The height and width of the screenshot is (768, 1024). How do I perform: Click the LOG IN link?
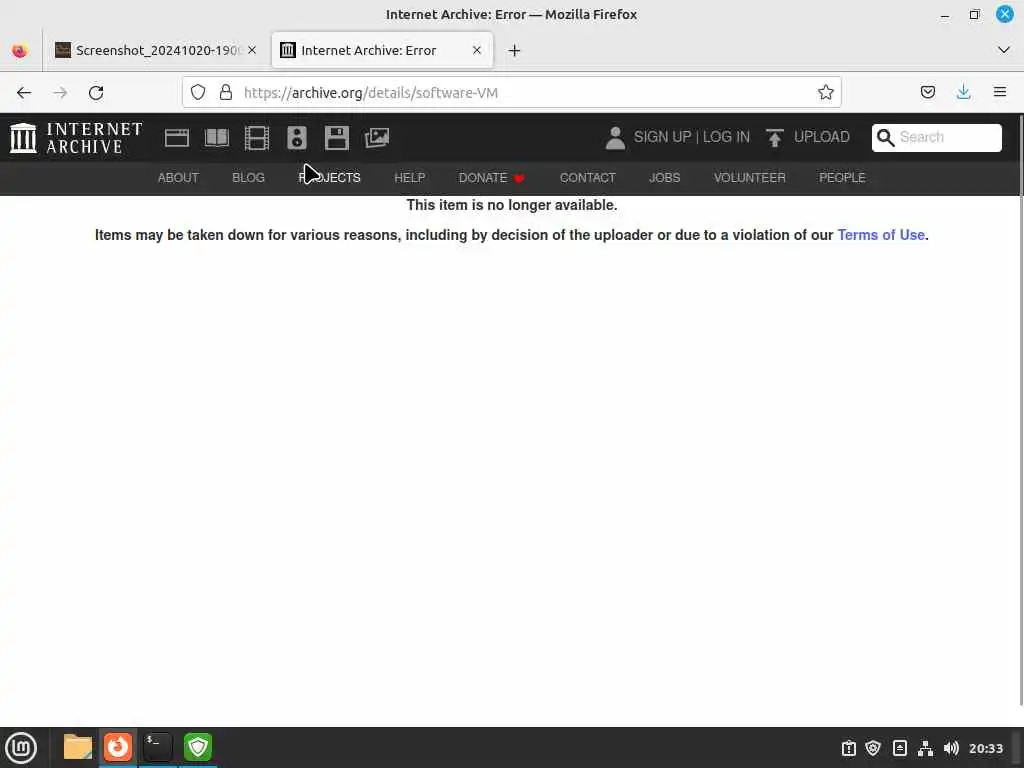pos(726,137)
